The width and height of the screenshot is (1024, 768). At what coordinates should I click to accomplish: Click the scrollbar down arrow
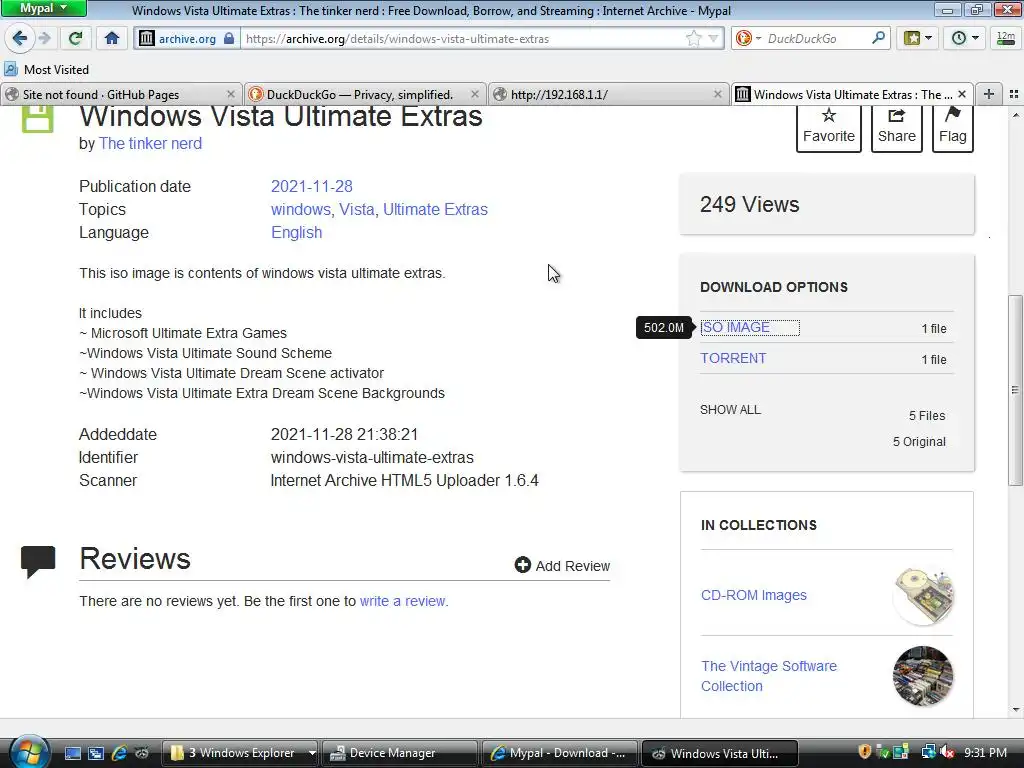[x=1015, y=709]
